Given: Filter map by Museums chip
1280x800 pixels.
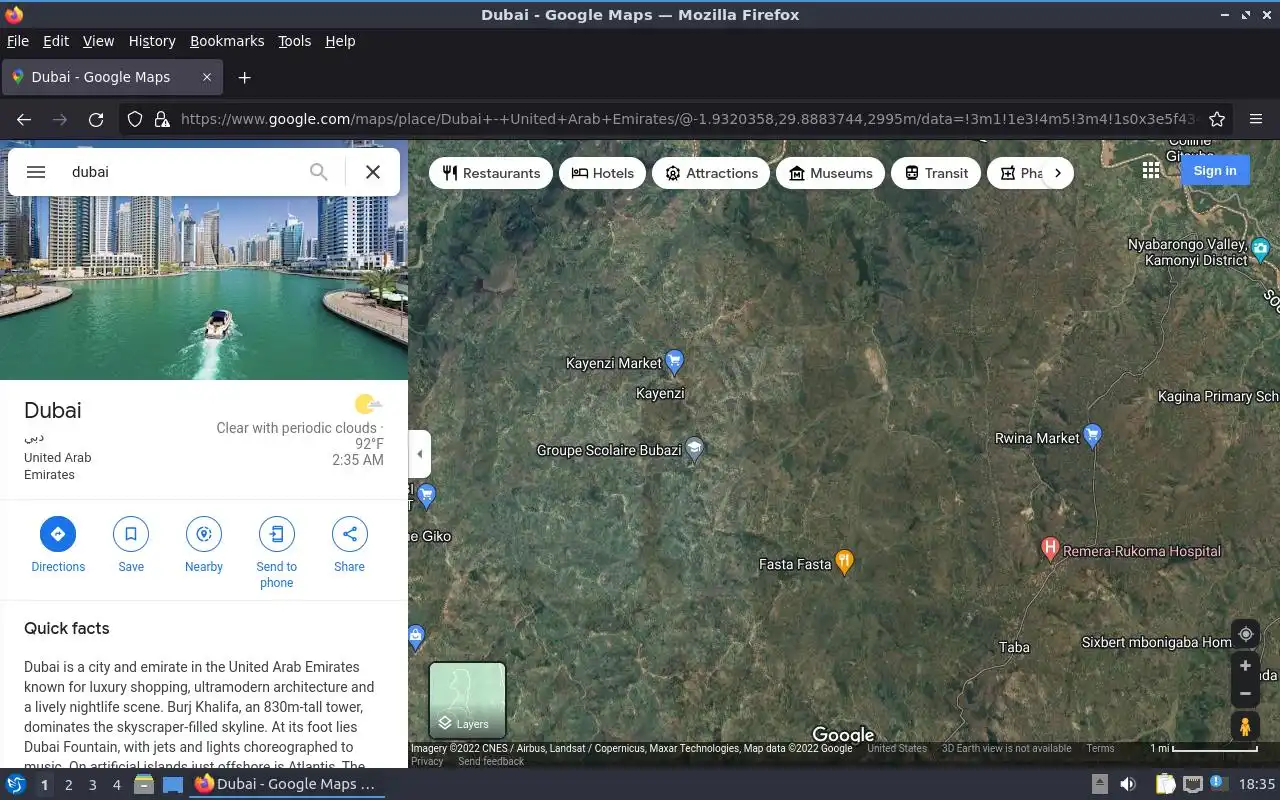Looking at the screenshot, I should coord(830,173).
